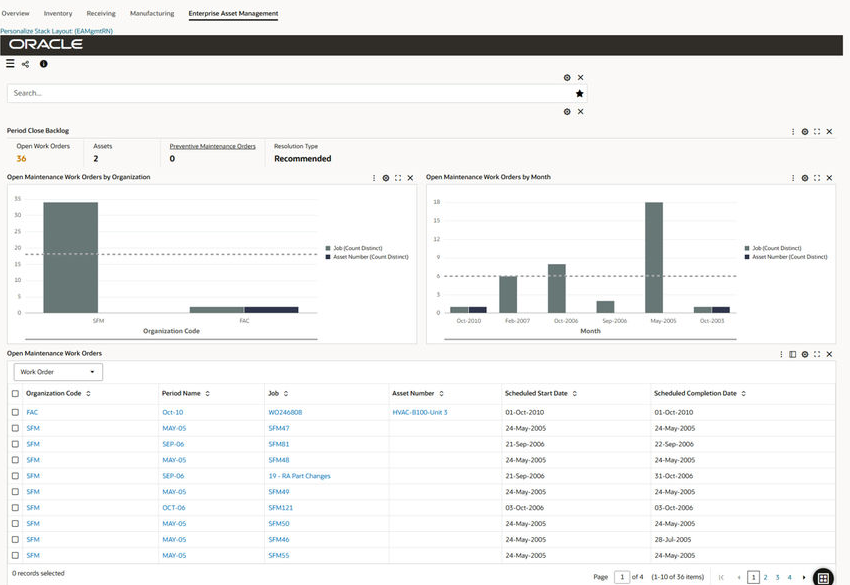Screen dimensions: 850x585
Task: Sort by Job column
Action: click(x=286, y=394)
